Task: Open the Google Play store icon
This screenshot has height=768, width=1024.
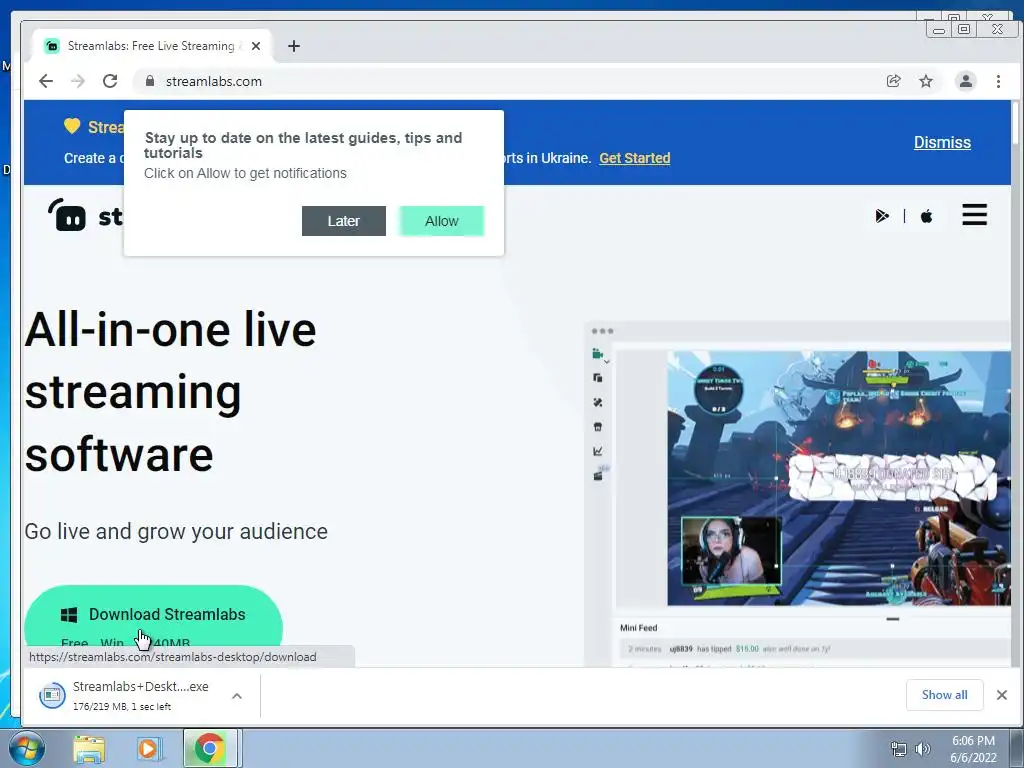Action: [882, 216]
